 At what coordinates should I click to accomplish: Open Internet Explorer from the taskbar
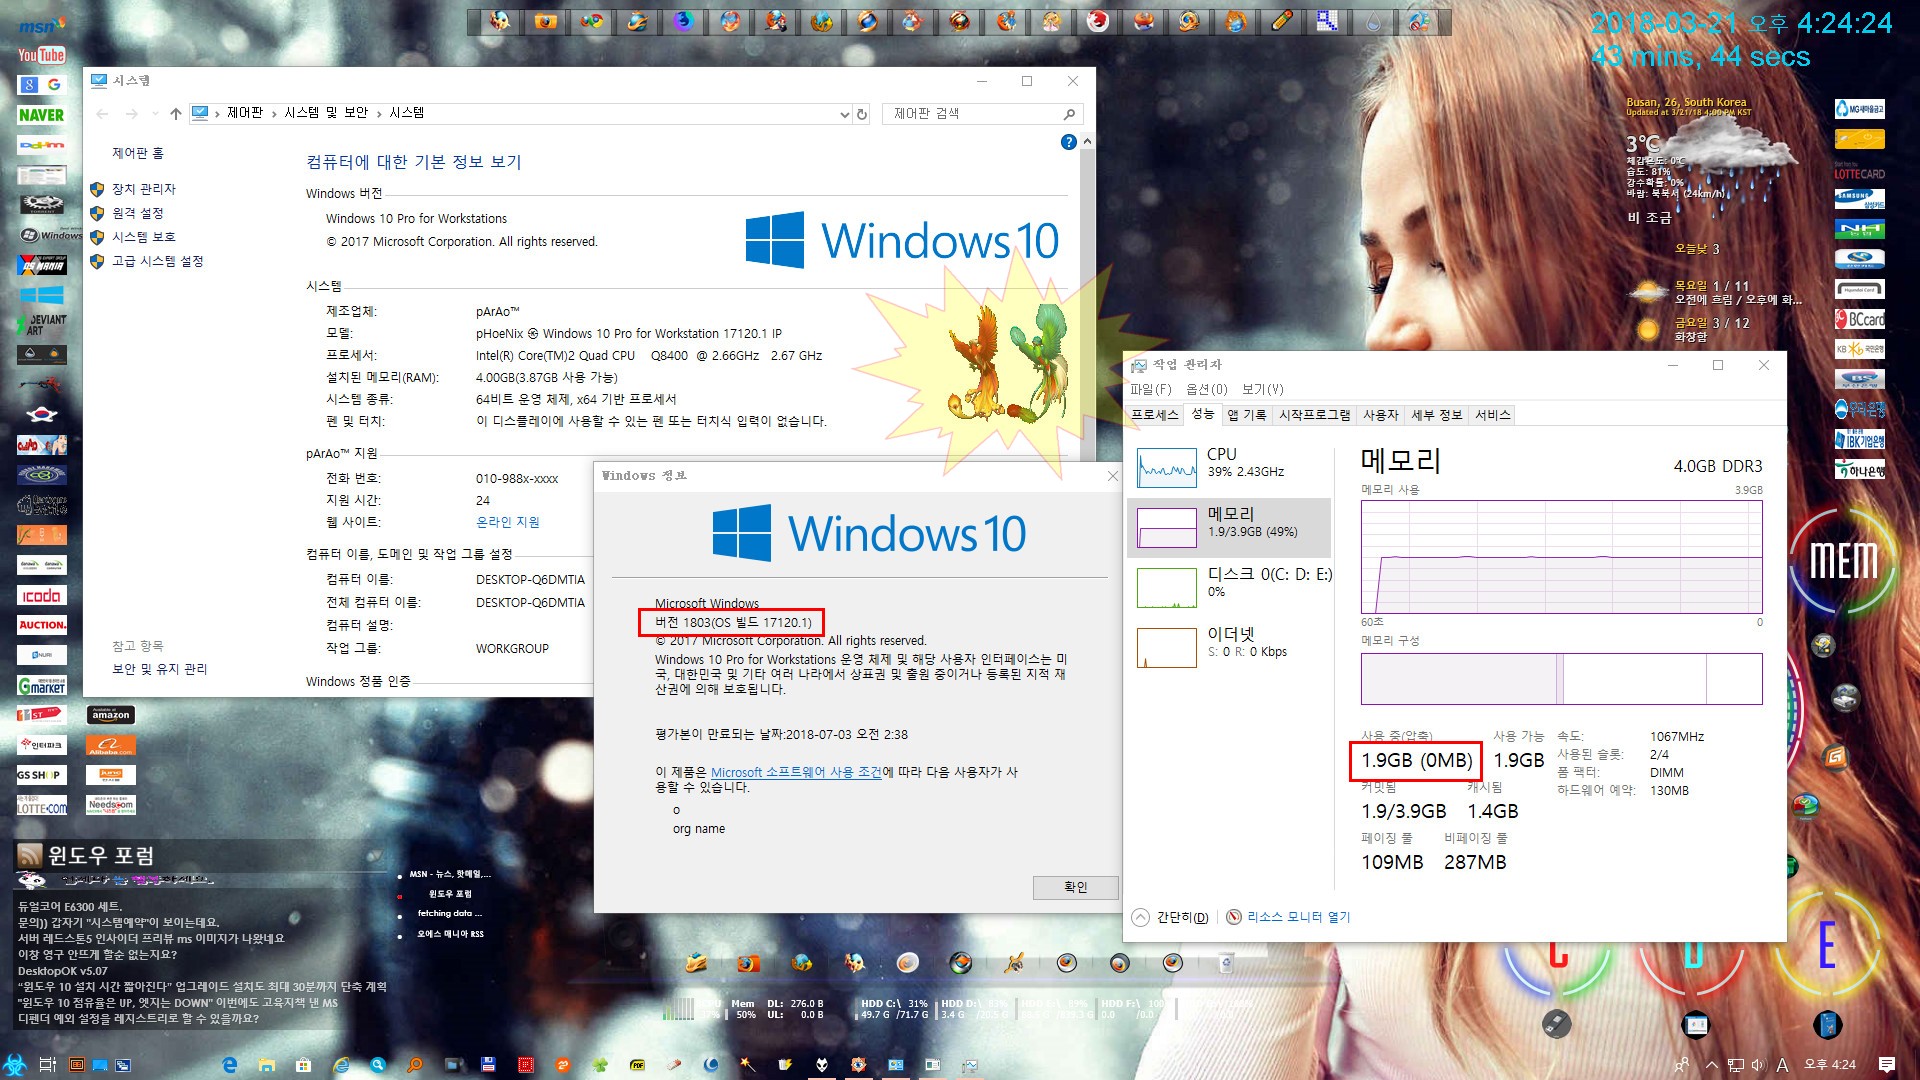(x=341, y=1065)
